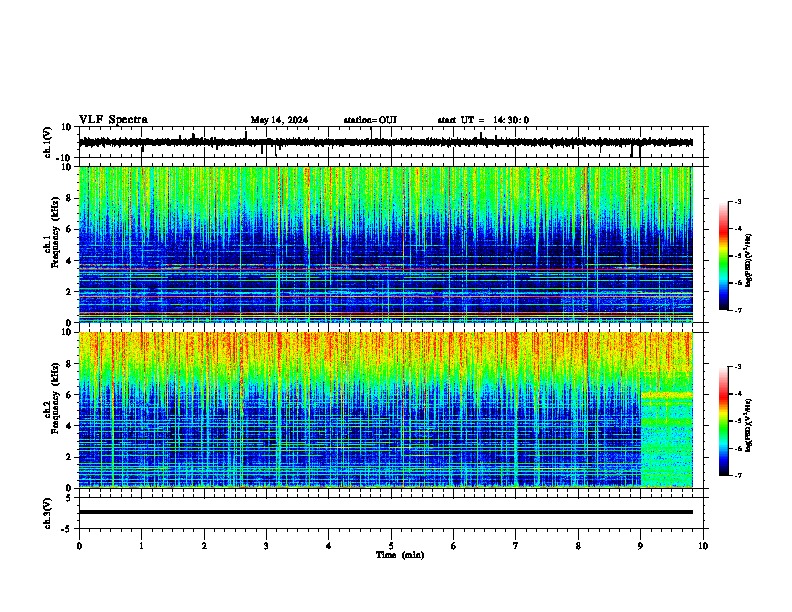Viewport: 792px width, 612px height.
Task: Click the log(PSD) label beside ch.1 color bar
Action: [x=749, y=261]
